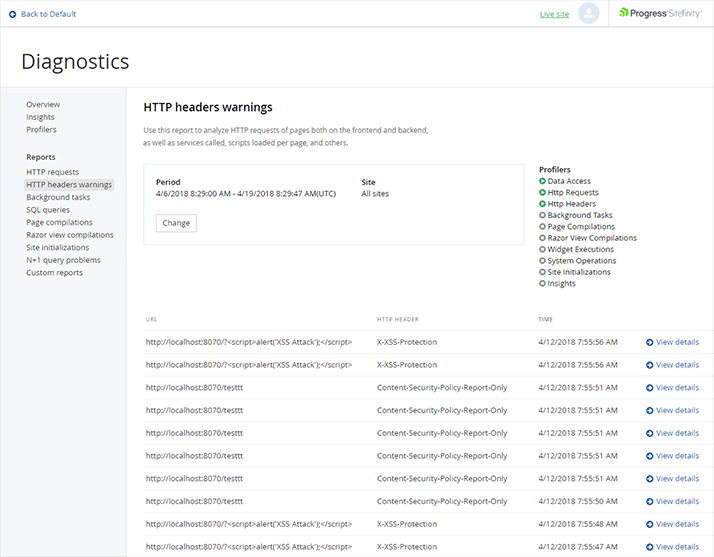Screen dimensions: 714x557
Task: Click View details arrow icon for 7:55:47 AM row
Action: point(650,547)
